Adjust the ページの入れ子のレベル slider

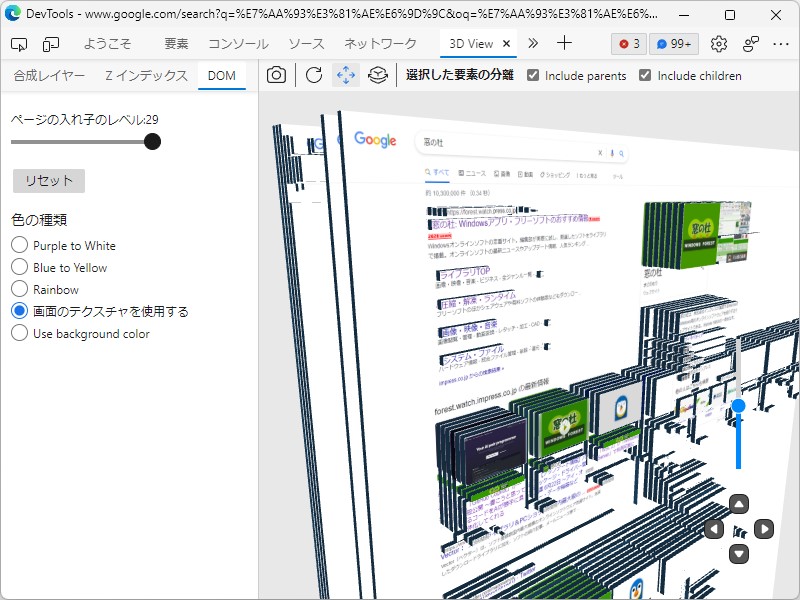[x=152, y=141]
